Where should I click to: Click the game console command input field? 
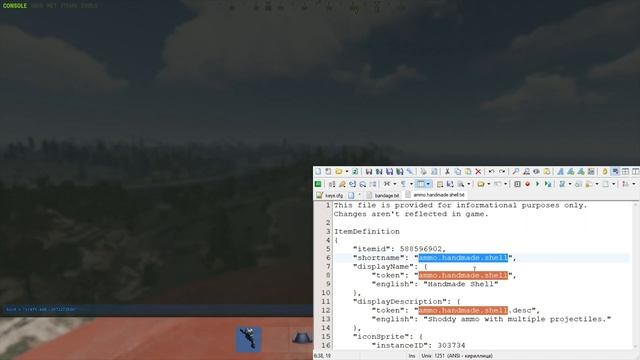tap(157, 309)
